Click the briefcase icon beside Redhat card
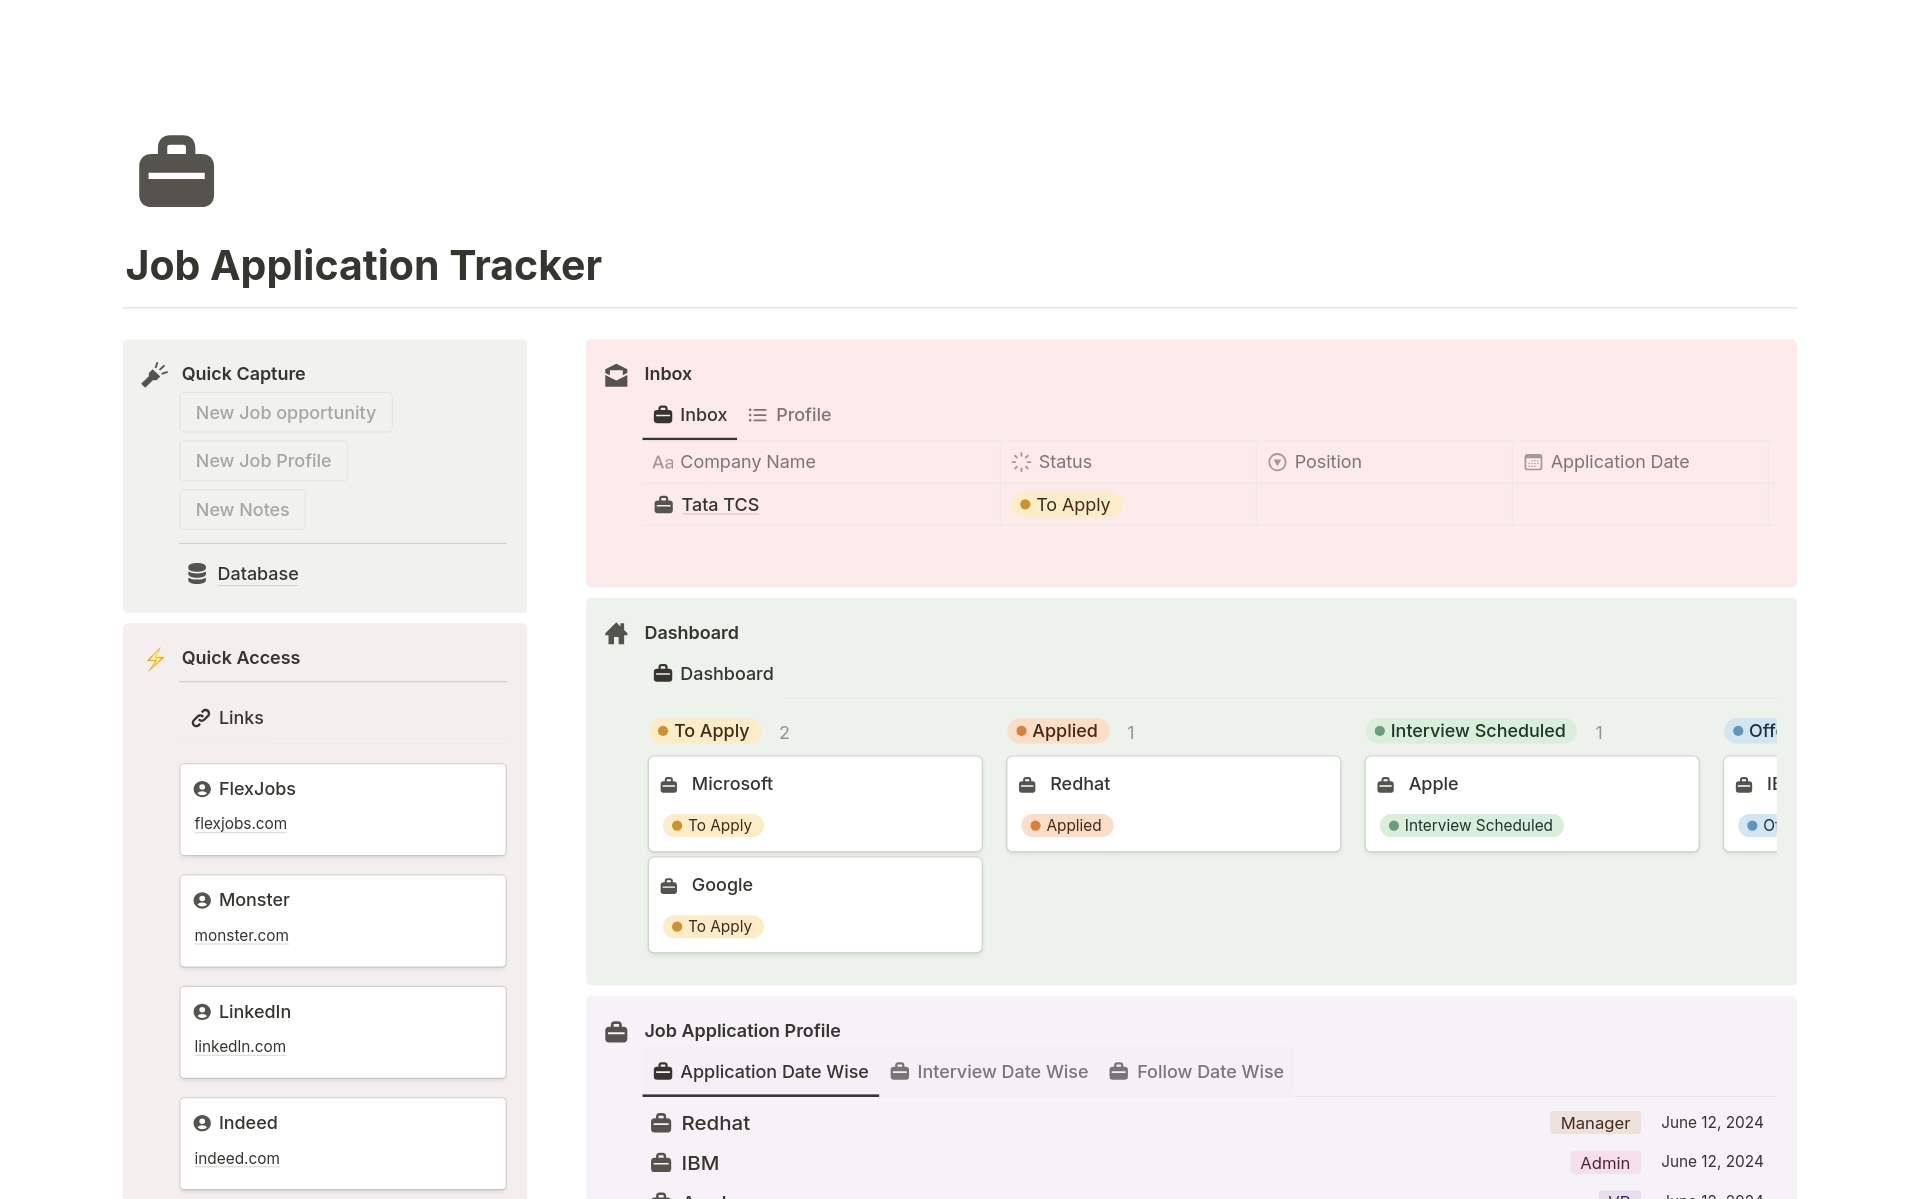Viewport: 1920px width, 1199px height. click(1028, 784)
